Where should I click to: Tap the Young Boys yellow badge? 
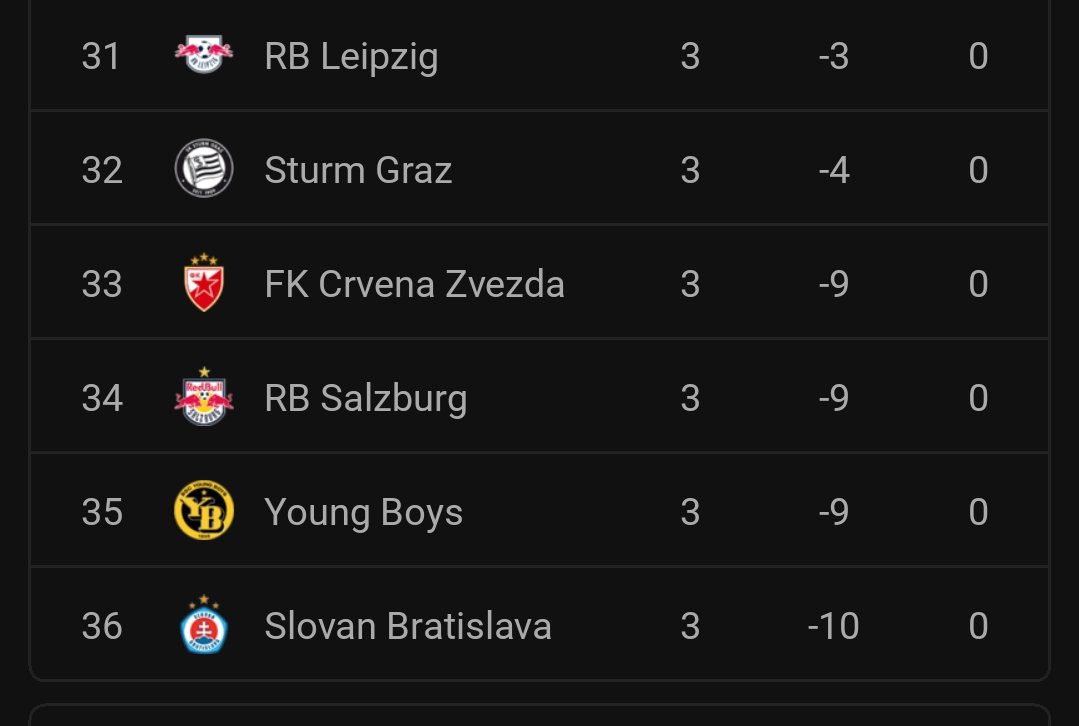tap(204, 511)
